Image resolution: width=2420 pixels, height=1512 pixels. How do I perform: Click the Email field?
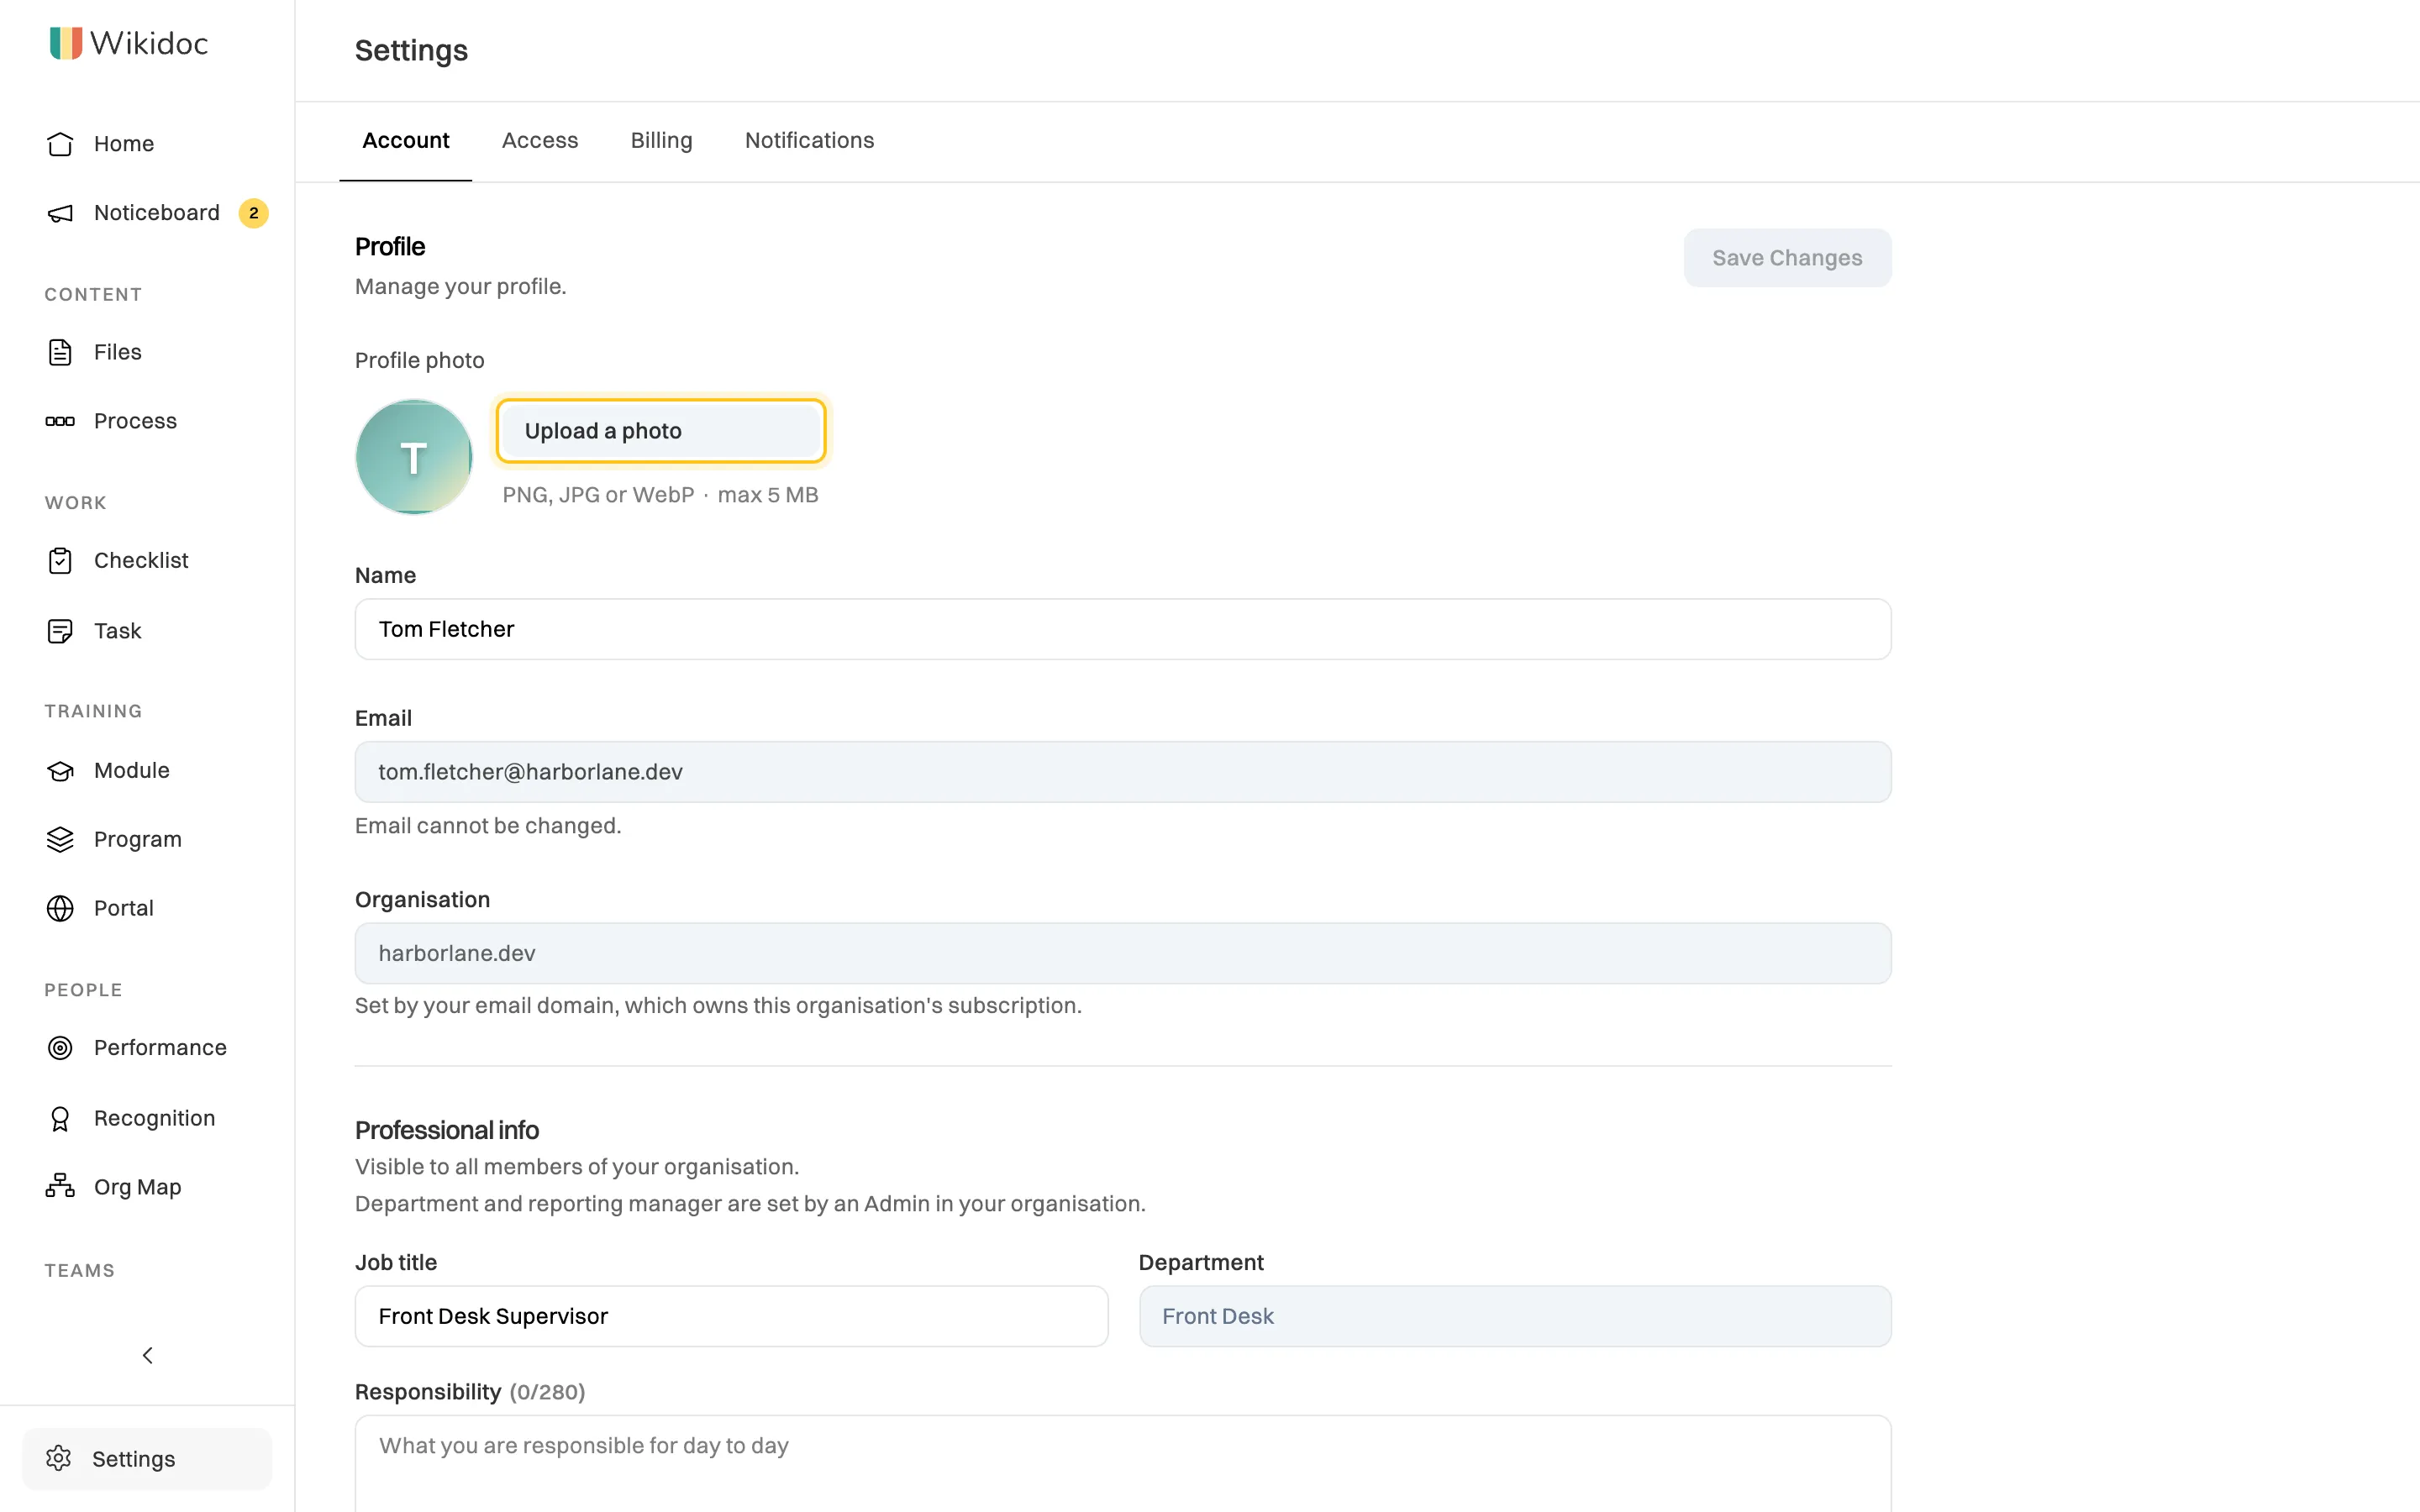pos(1123,772)
